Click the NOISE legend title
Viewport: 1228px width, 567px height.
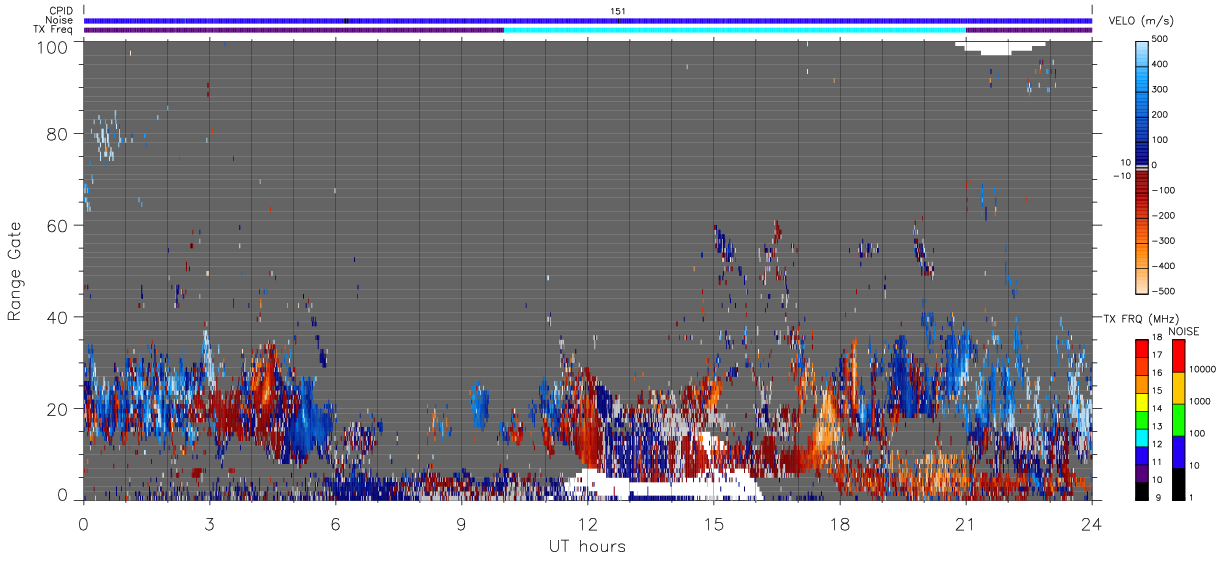pos(1183,331)
